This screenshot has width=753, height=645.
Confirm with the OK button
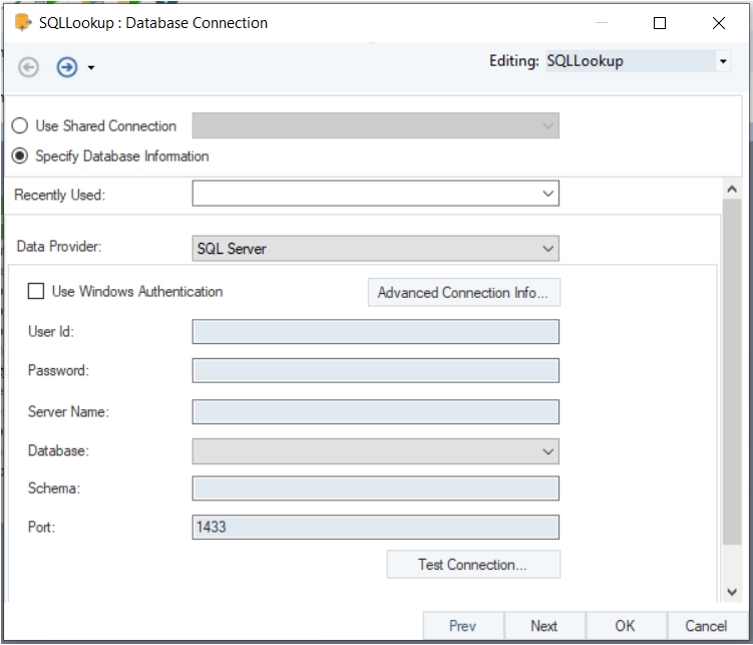click(x=625, y=626)
